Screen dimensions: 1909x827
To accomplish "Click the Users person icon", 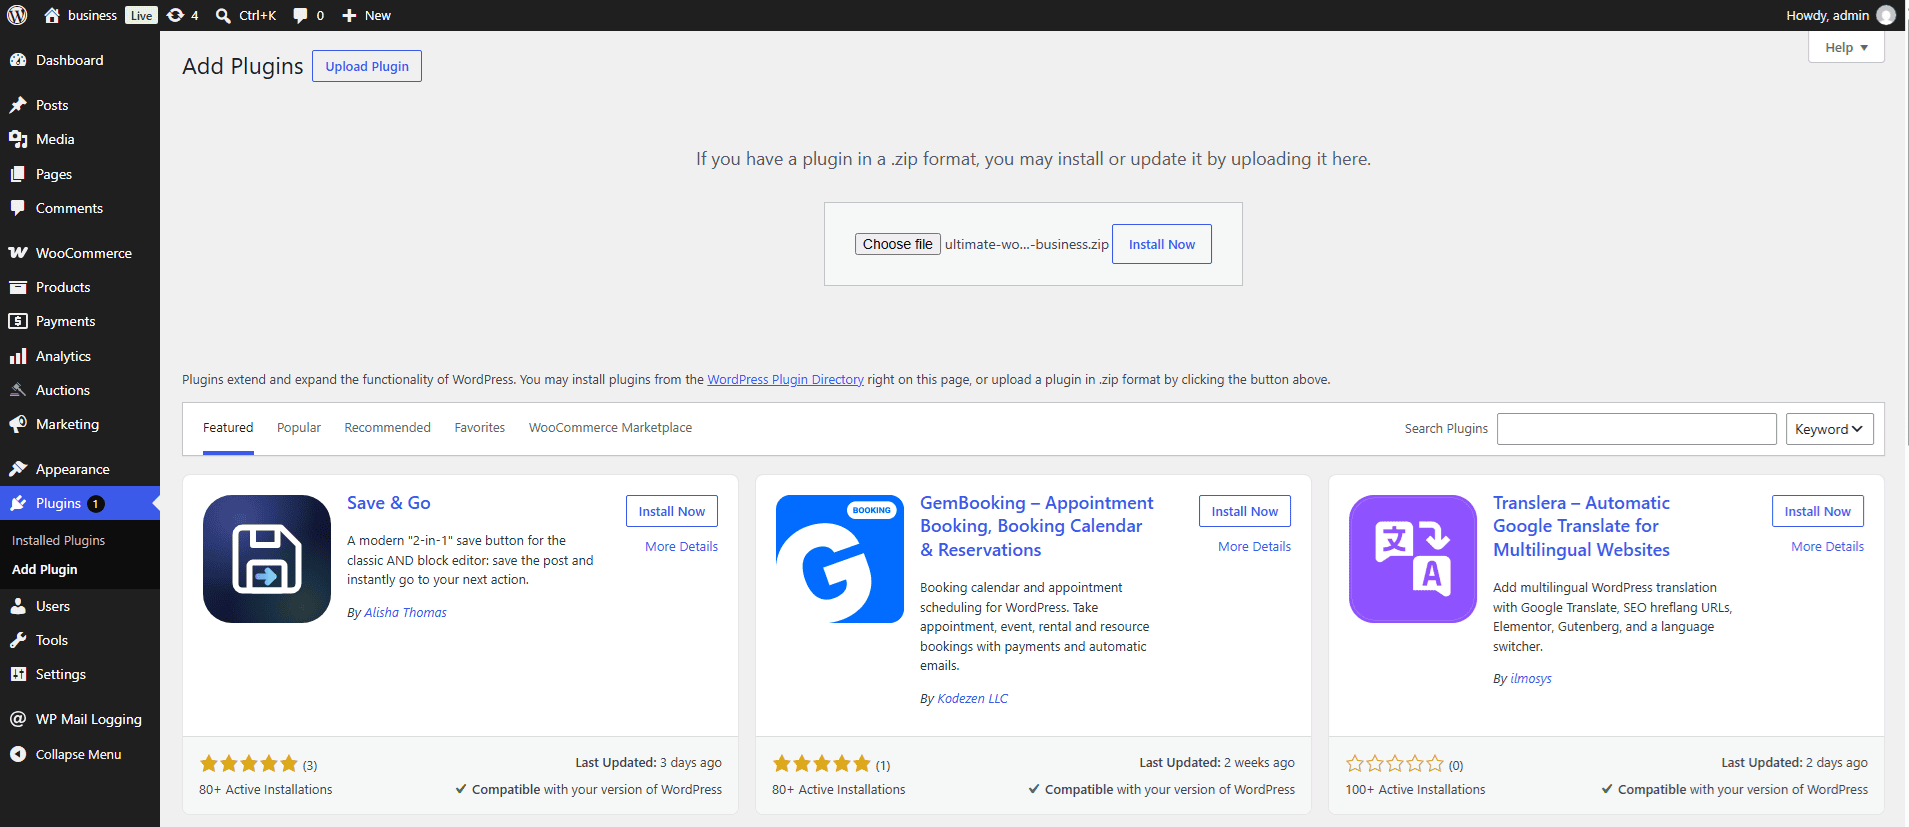I will tap(18, 606).
